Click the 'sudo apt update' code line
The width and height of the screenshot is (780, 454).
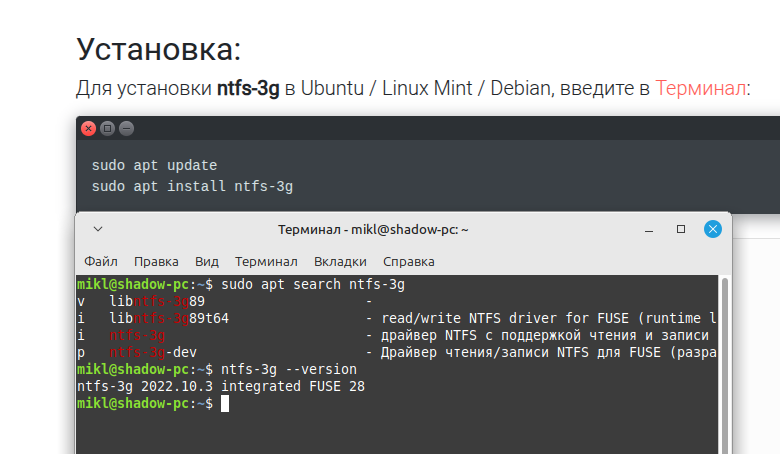click(154, 165)
